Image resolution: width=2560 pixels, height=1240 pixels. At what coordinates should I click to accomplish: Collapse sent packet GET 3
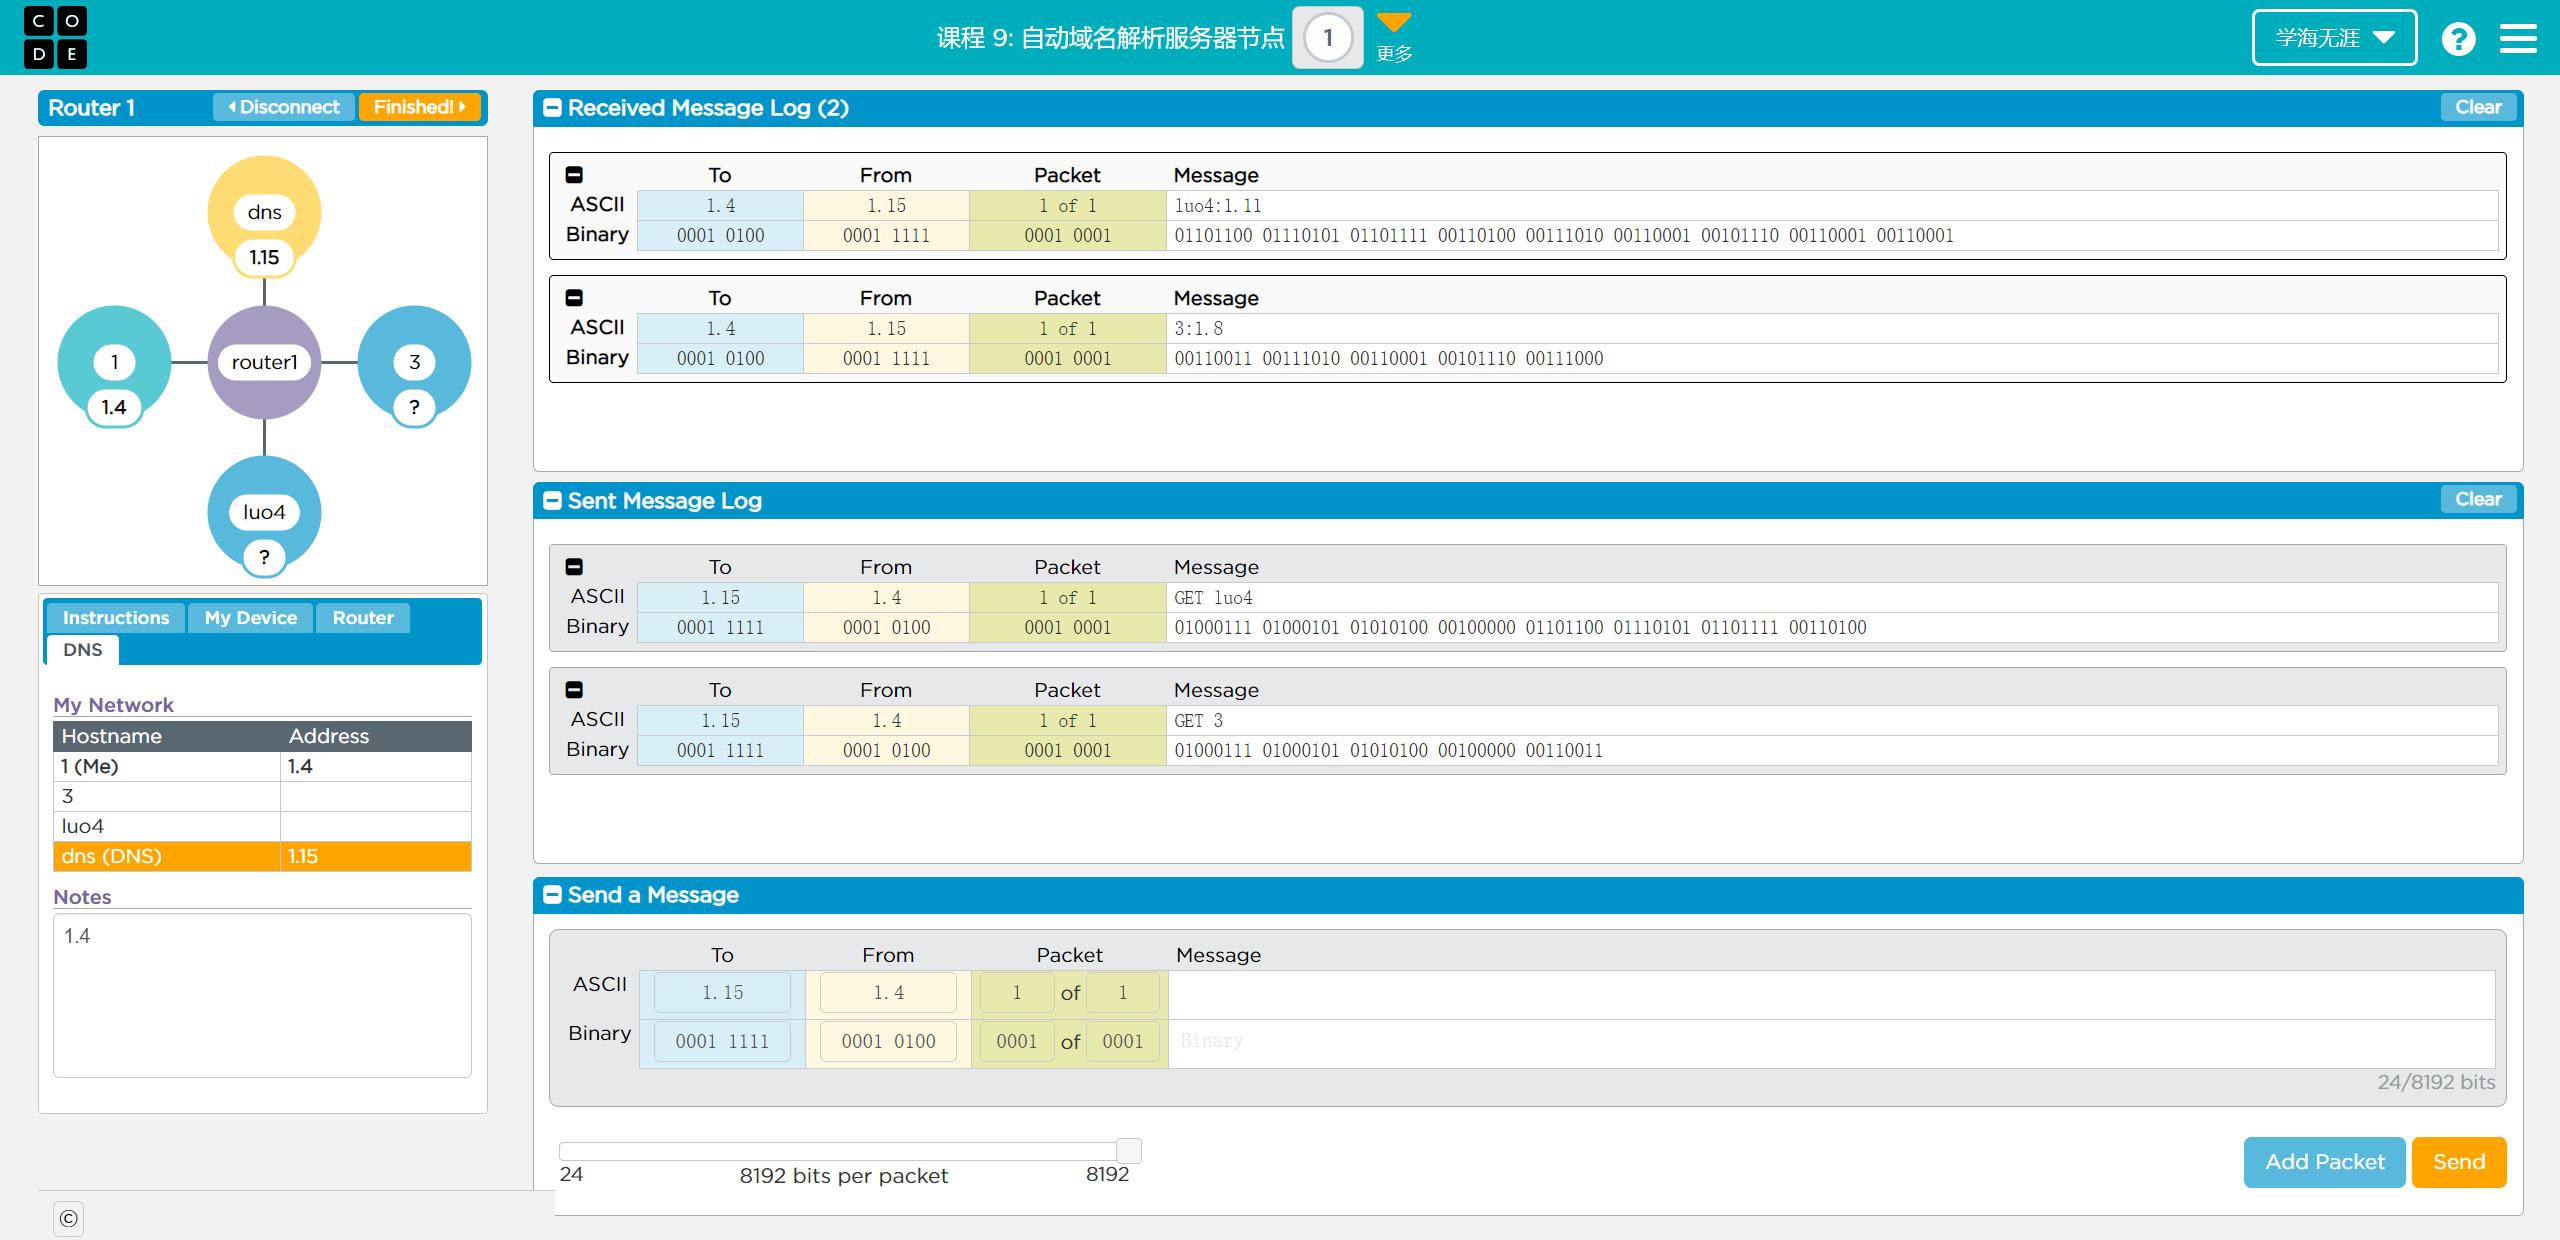tap(574, 690)
